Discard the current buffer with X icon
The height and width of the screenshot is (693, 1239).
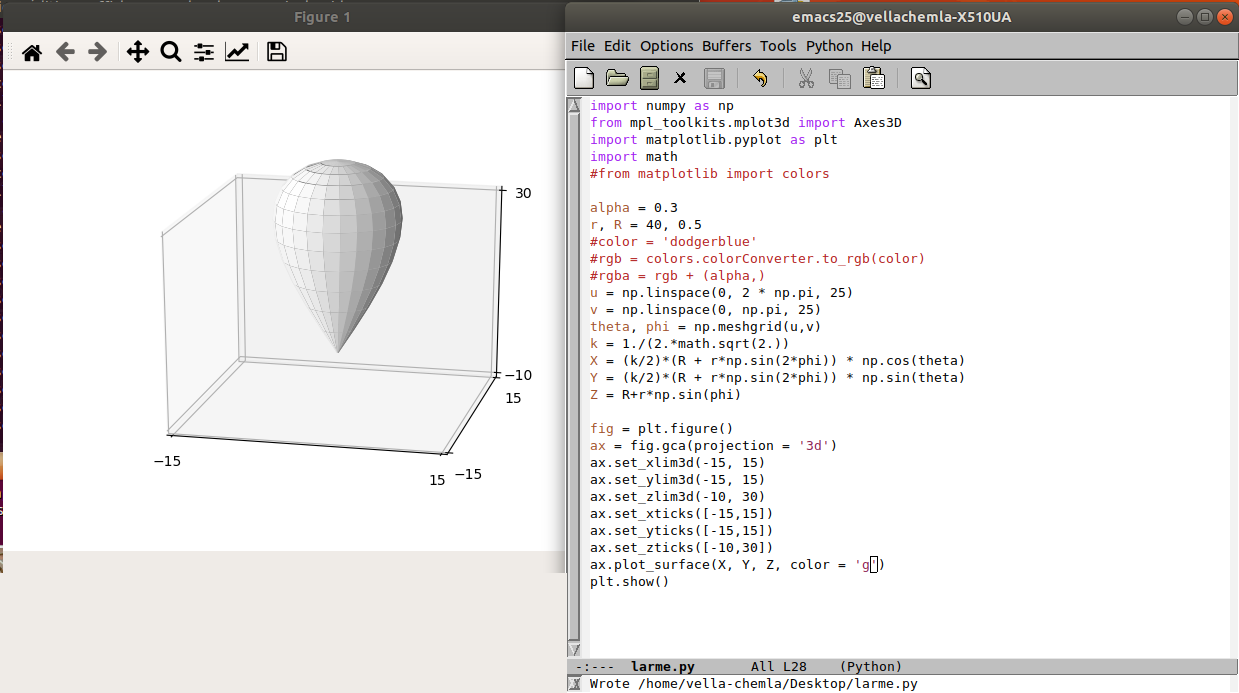[x=680, y=78]
